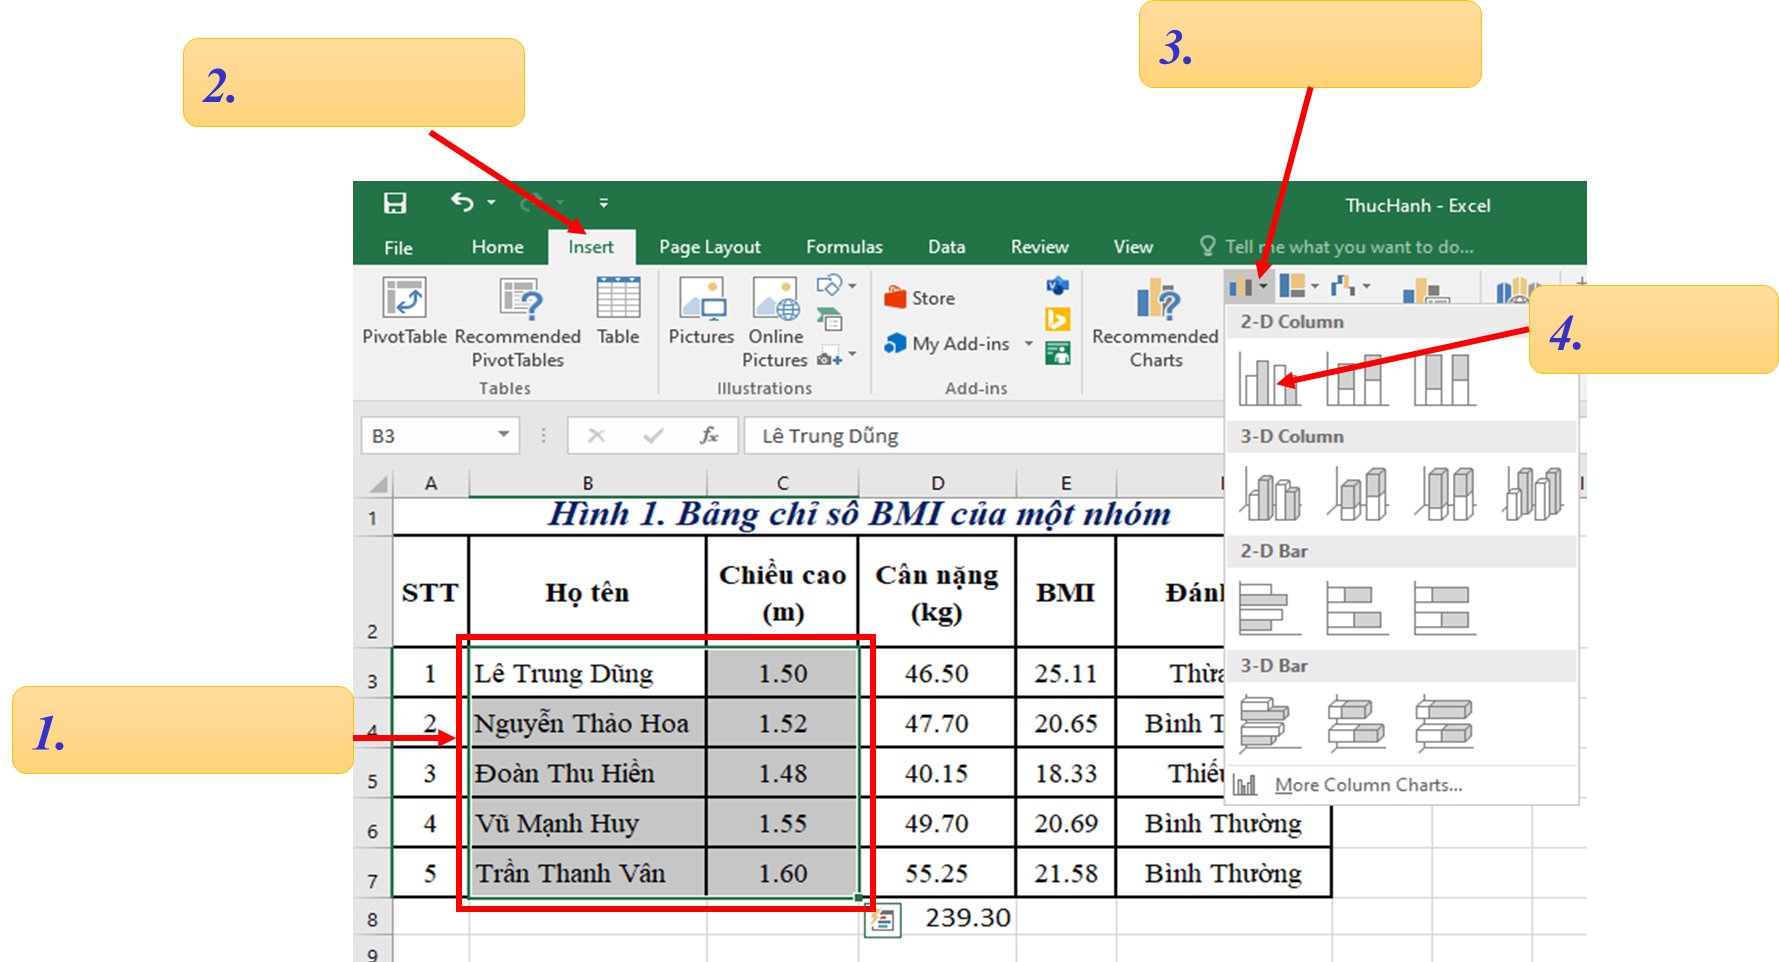Select the Insert ribbon tab

pos(591,247)
